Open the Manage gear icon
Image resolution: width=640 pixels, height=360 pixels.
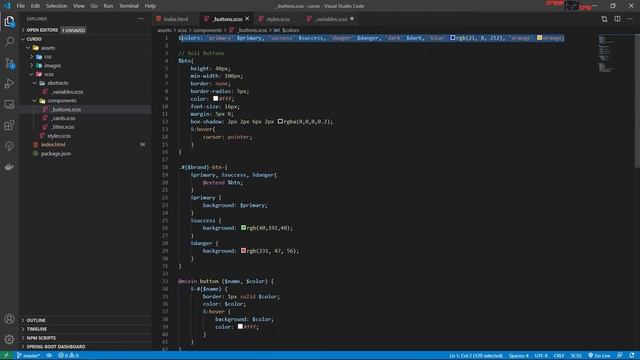(x=9, y=339)
